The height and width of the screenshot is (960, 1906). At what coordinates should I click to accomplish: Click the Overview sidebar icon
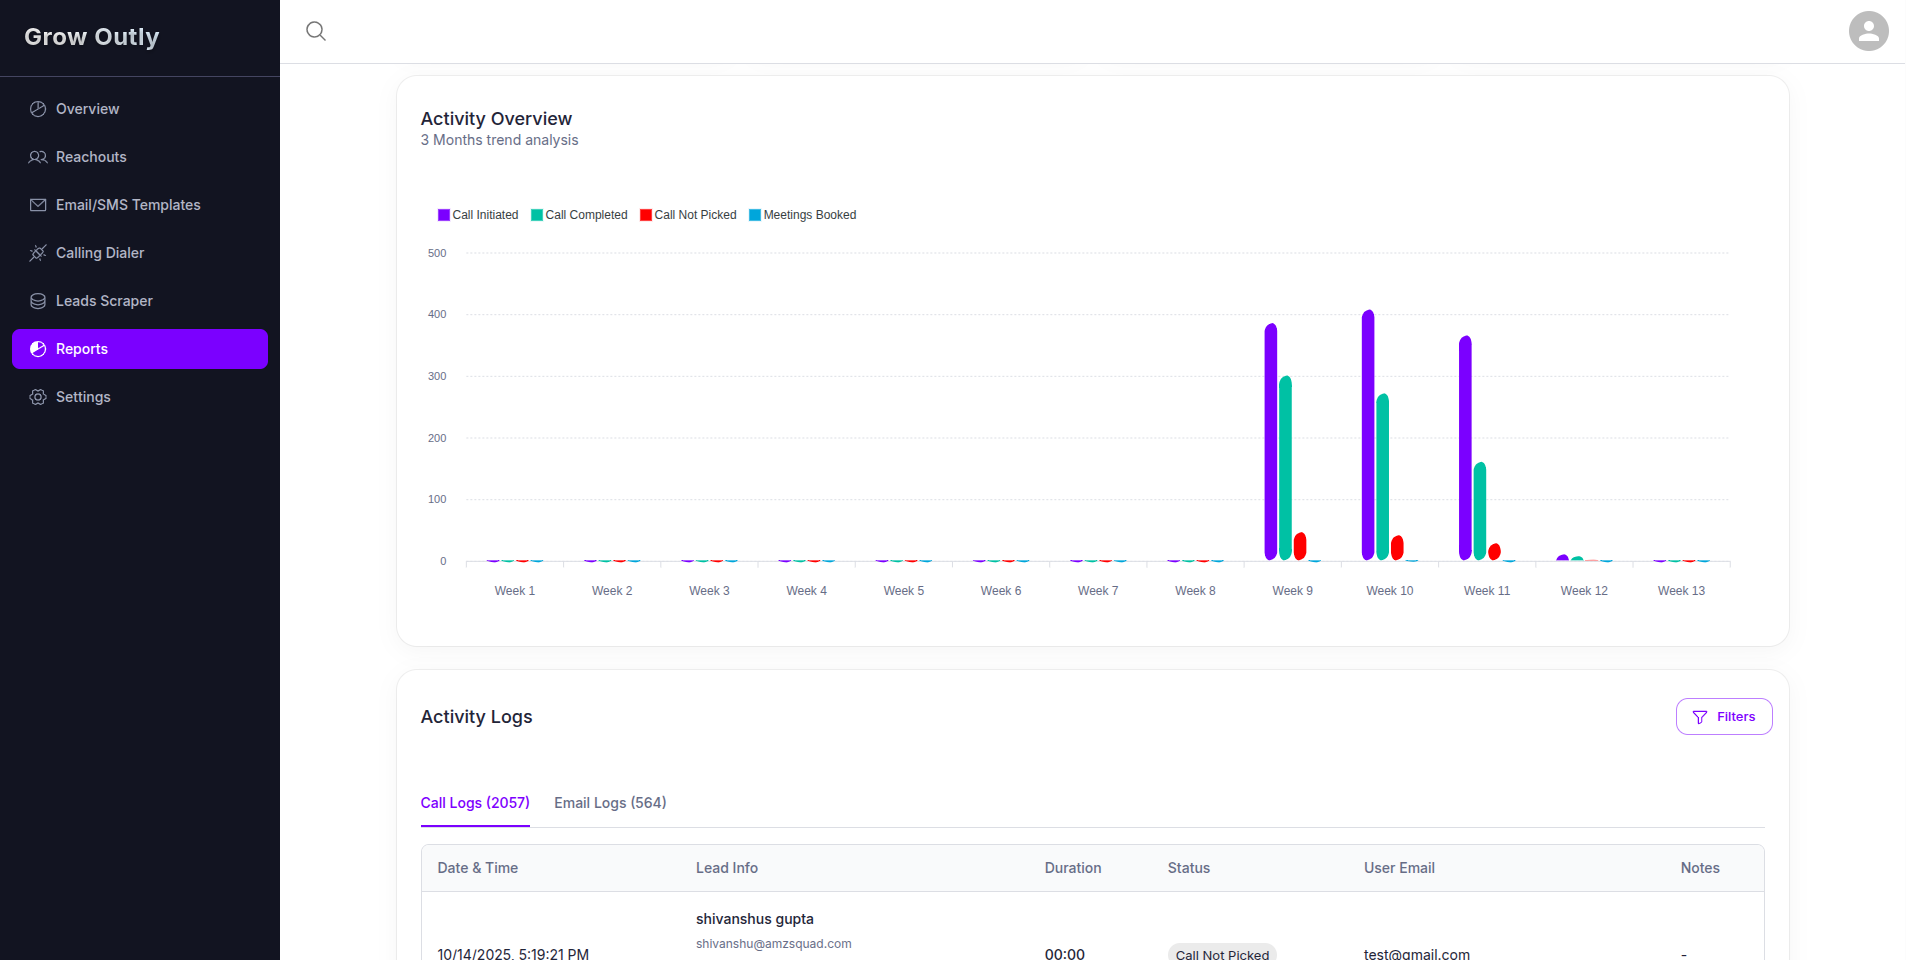click(x=38, y=109)
